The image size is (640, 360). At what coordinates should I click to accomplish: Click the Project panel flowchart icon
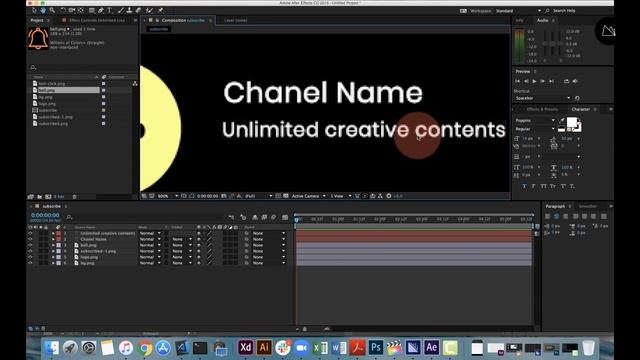(x=135, y=83)
